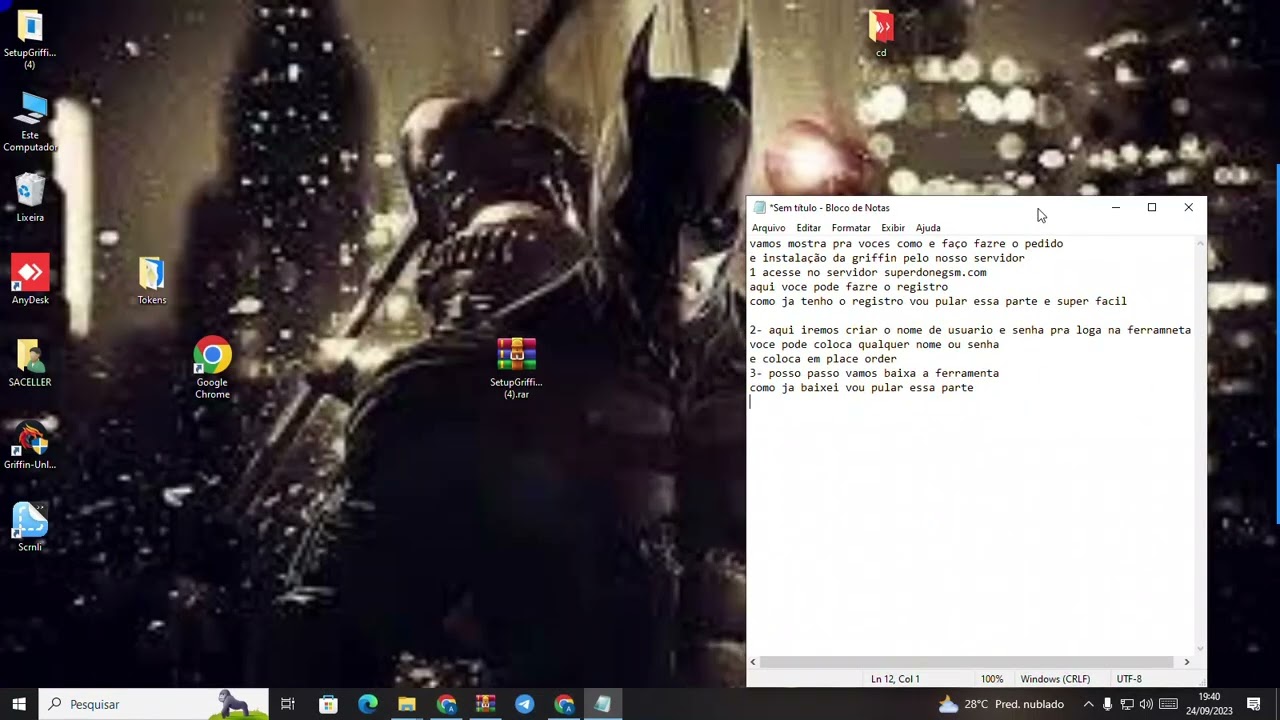The image size is (1280, 720).
Task: Open Telegram from the taskbar
Action: click(x=525, y=704)
